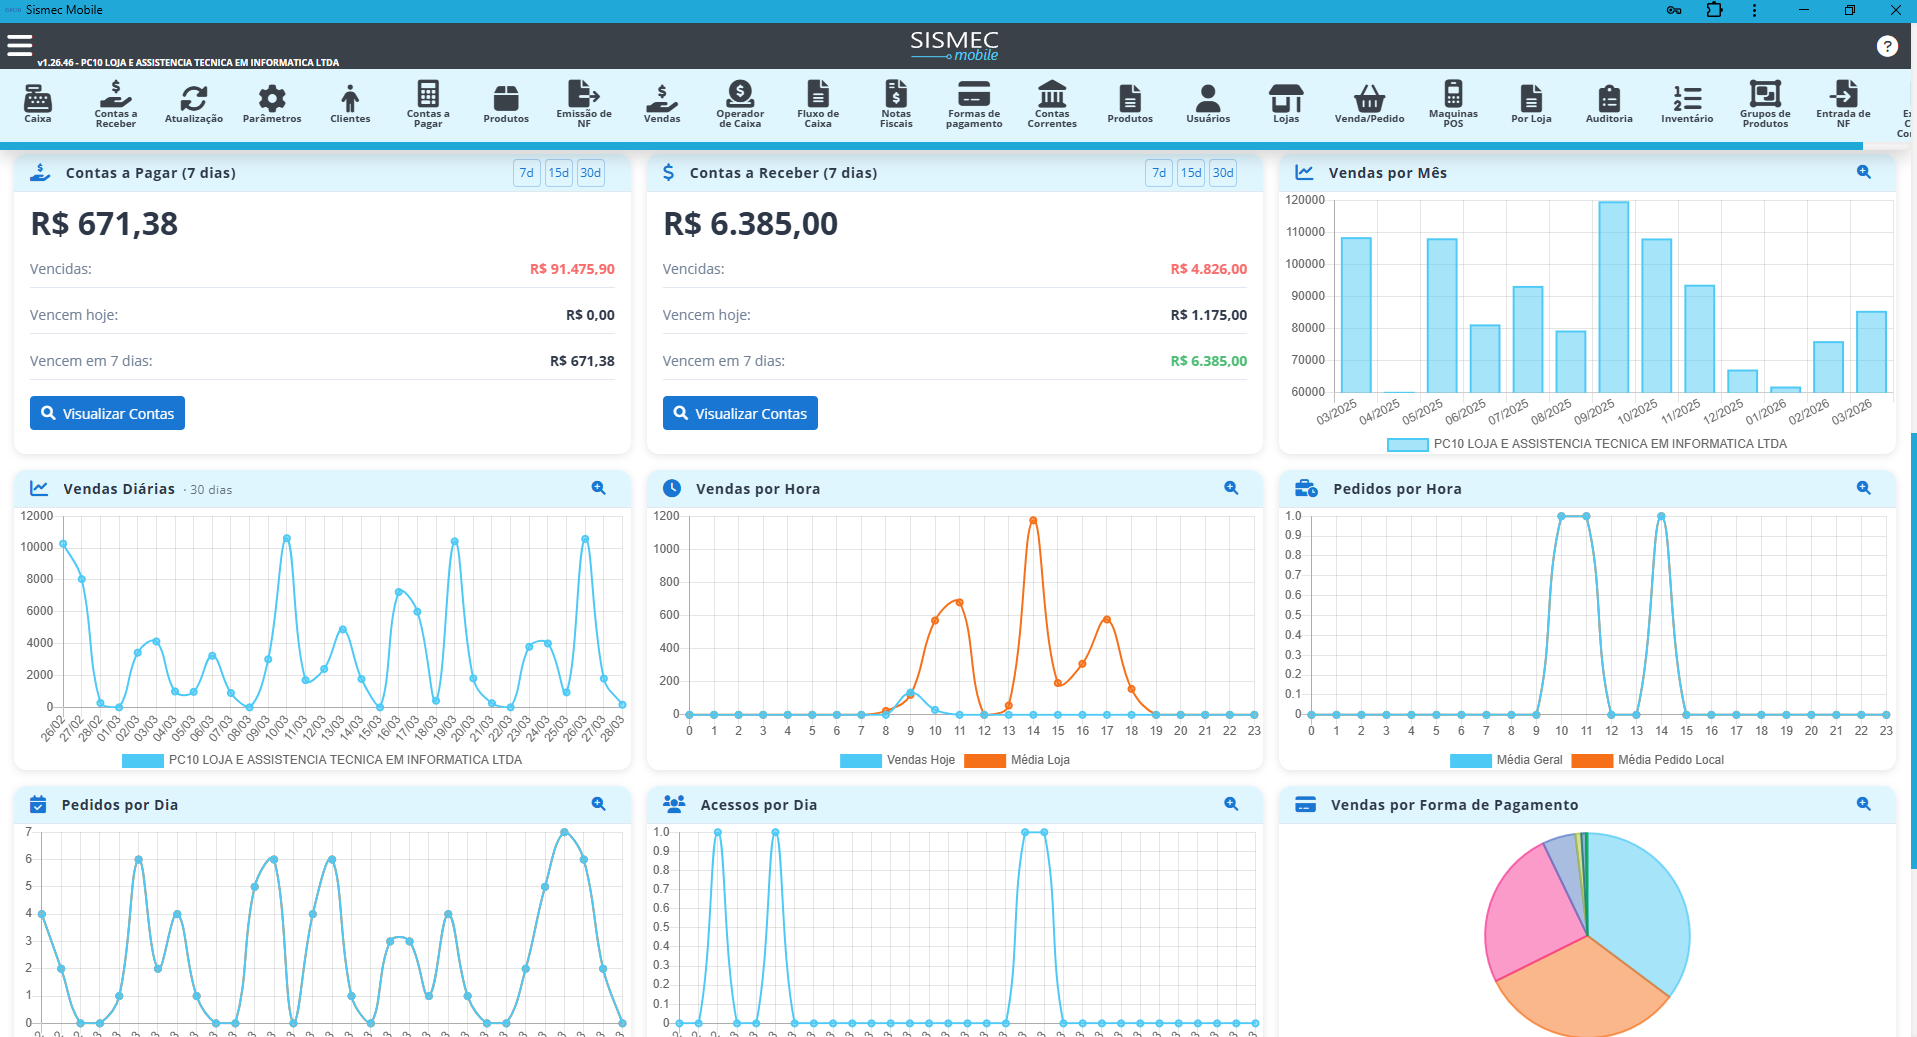Expand the Vendas Diárias chart

tap(598, 488)
